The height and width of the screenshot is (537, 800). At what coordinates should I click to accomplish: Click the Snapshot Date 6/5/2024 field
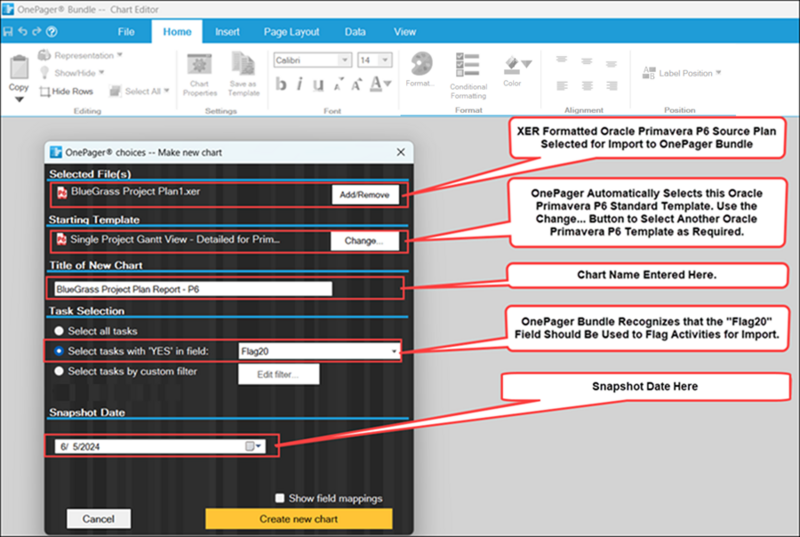pyautogui.click(x=160, y=446)
